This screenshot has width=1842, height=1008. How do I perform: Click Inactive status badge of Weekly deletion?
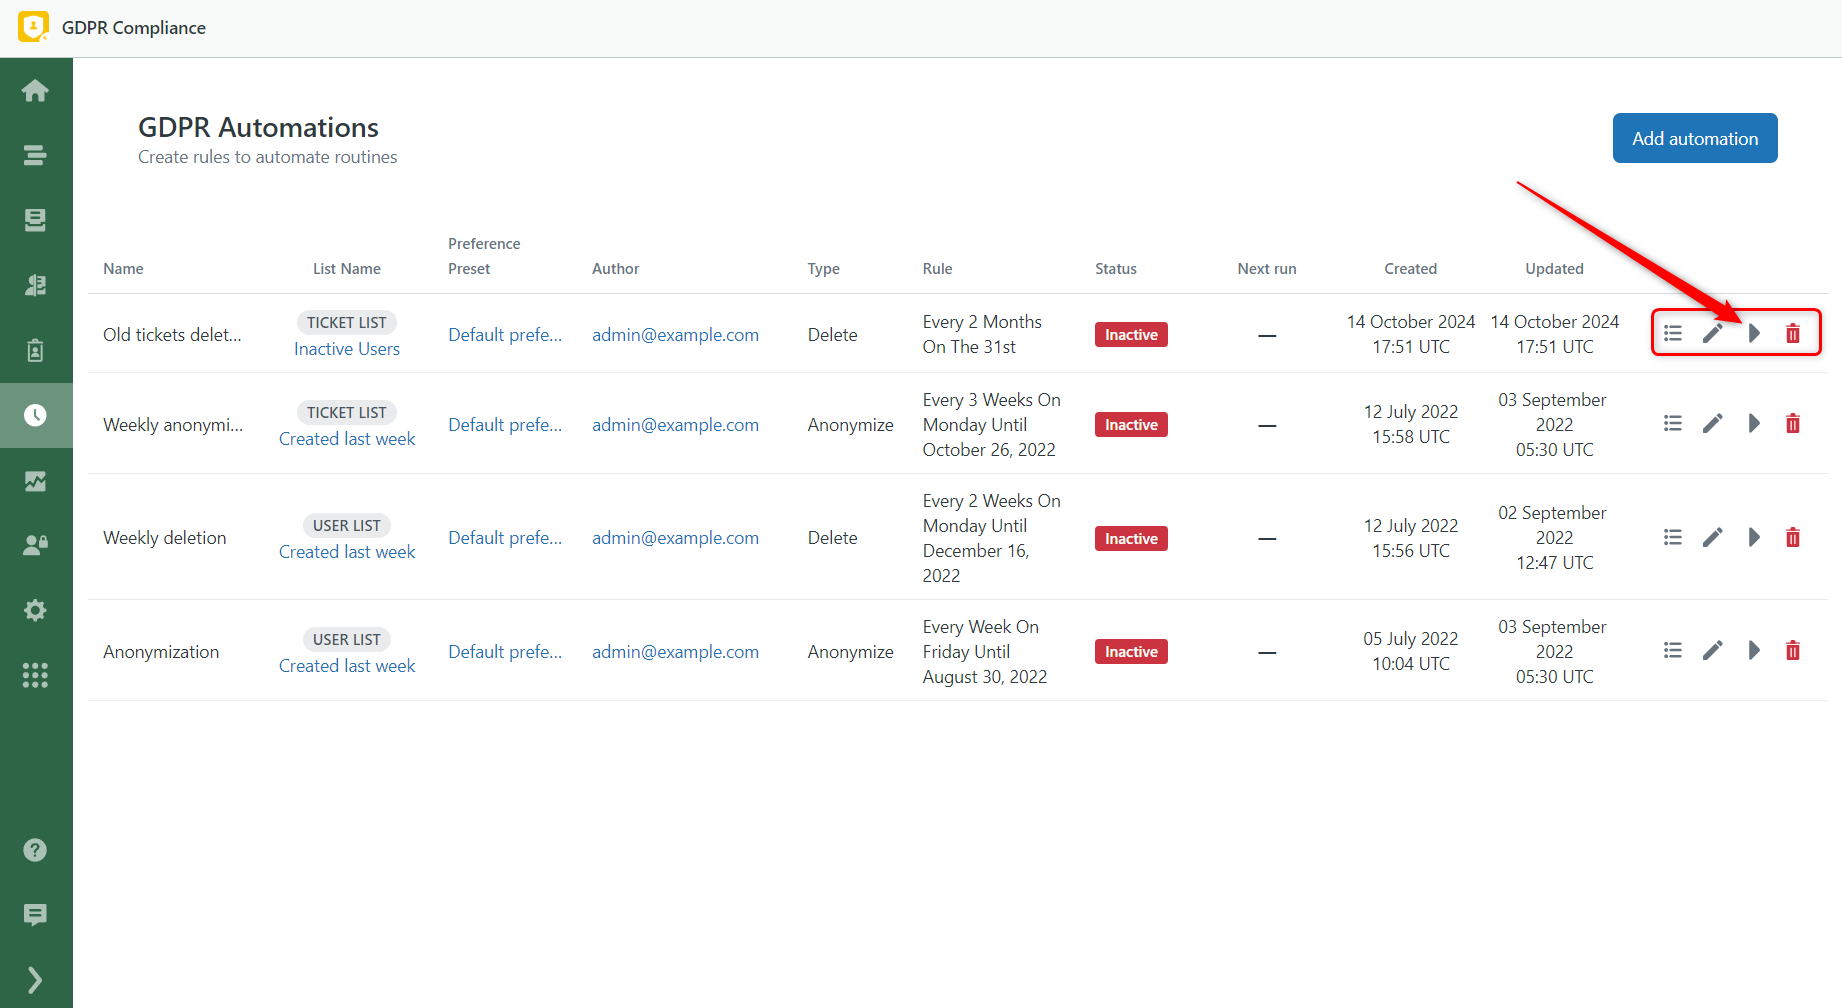(x=1131, y=539)
